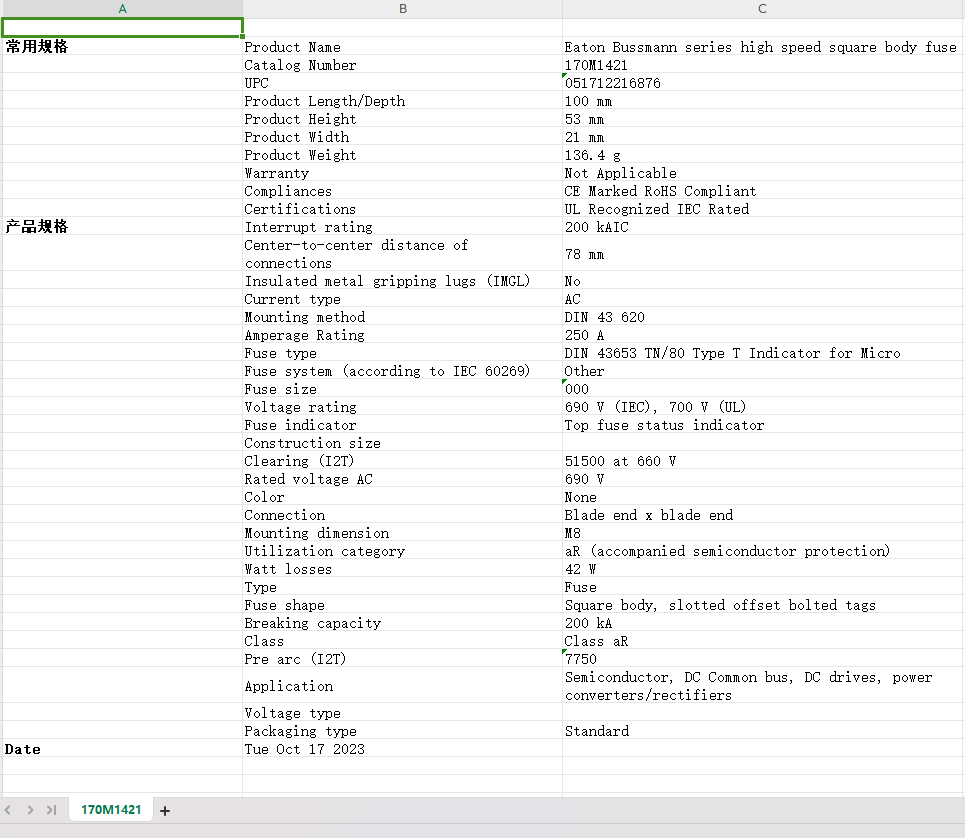This screenshot has width=965, height=838.
Task: Select the 'Tue Oct 17 2023' cell
Action: pos(402,749)
